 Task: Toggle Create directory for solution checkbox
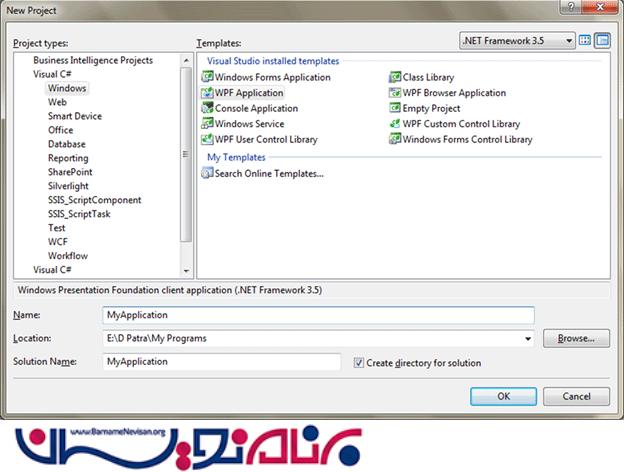coord(359,363)
